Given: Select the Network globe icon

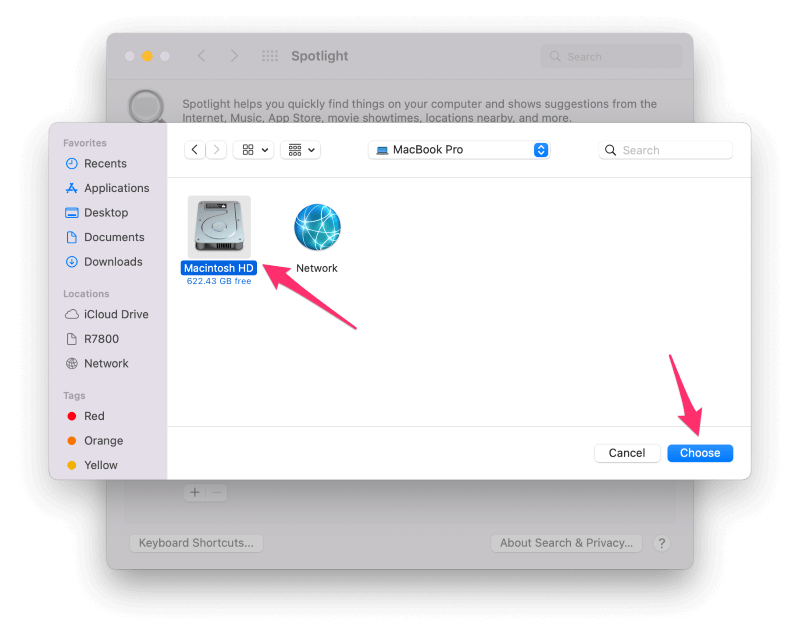Looking at the screenshot, I should coord(317,227).
